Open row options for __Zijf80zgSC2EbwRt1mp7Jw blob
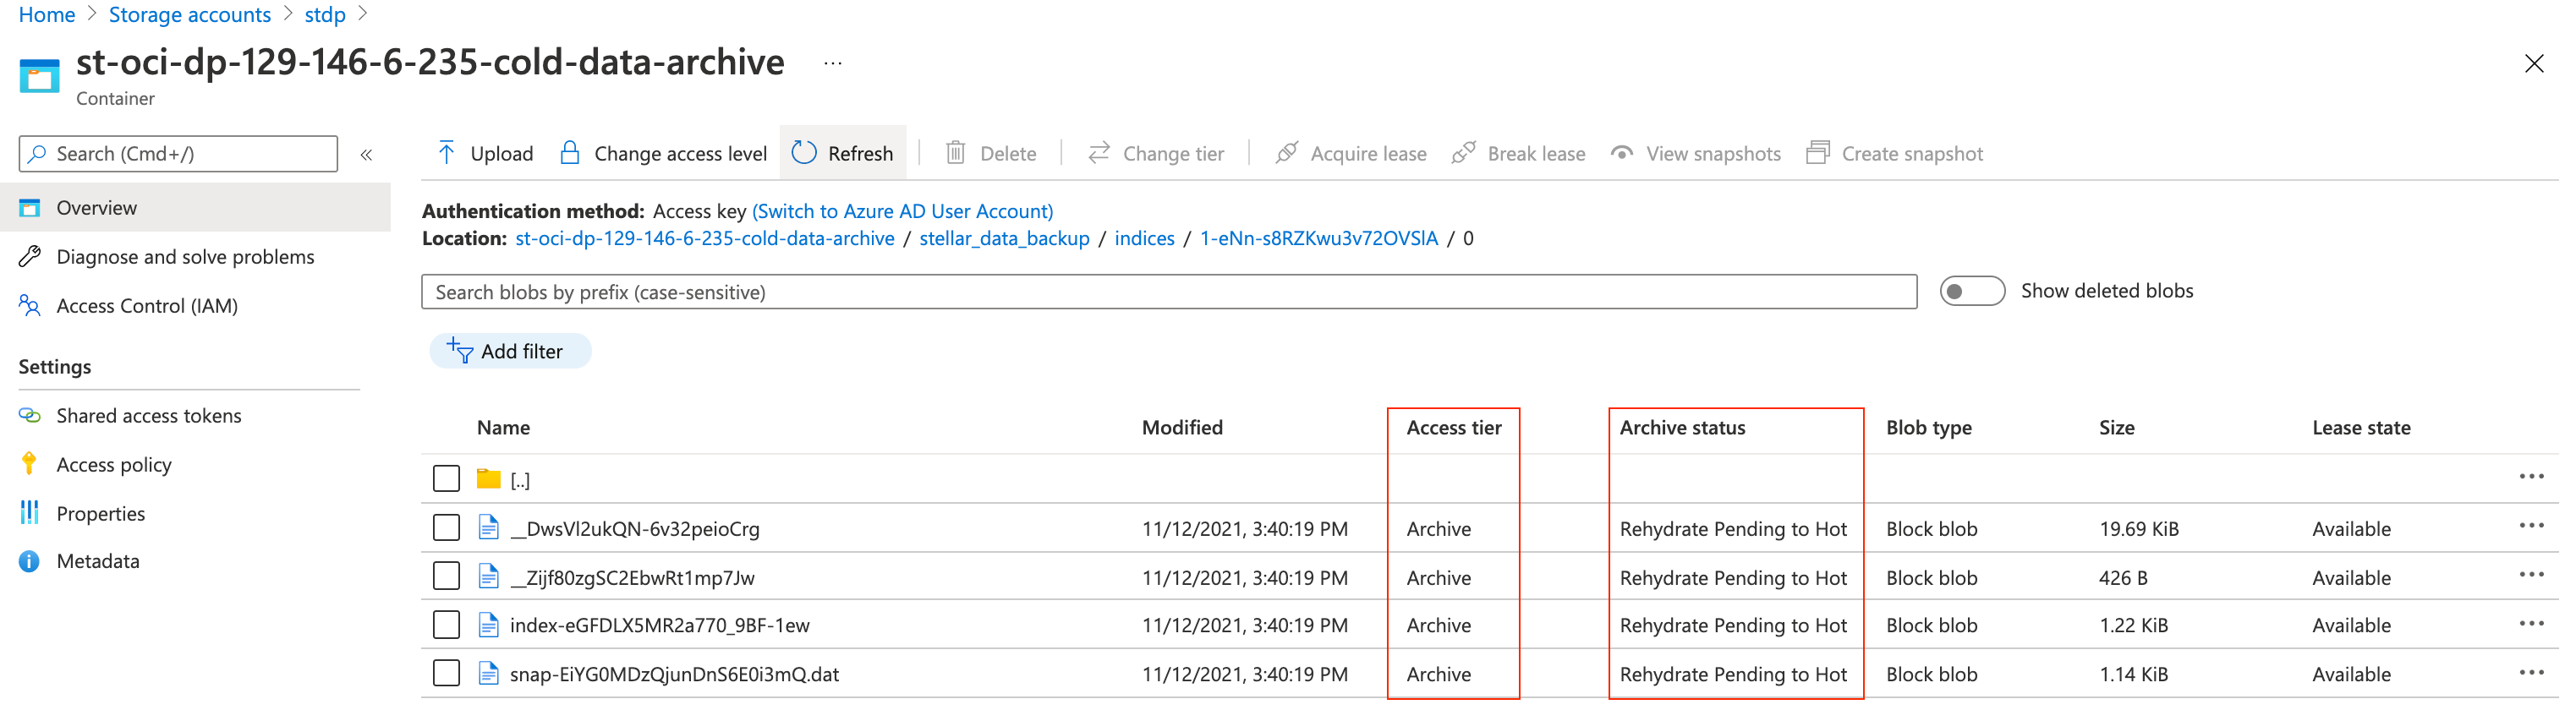The image size is (2576, 710). pyautogui.click(x=2530, y=575)
